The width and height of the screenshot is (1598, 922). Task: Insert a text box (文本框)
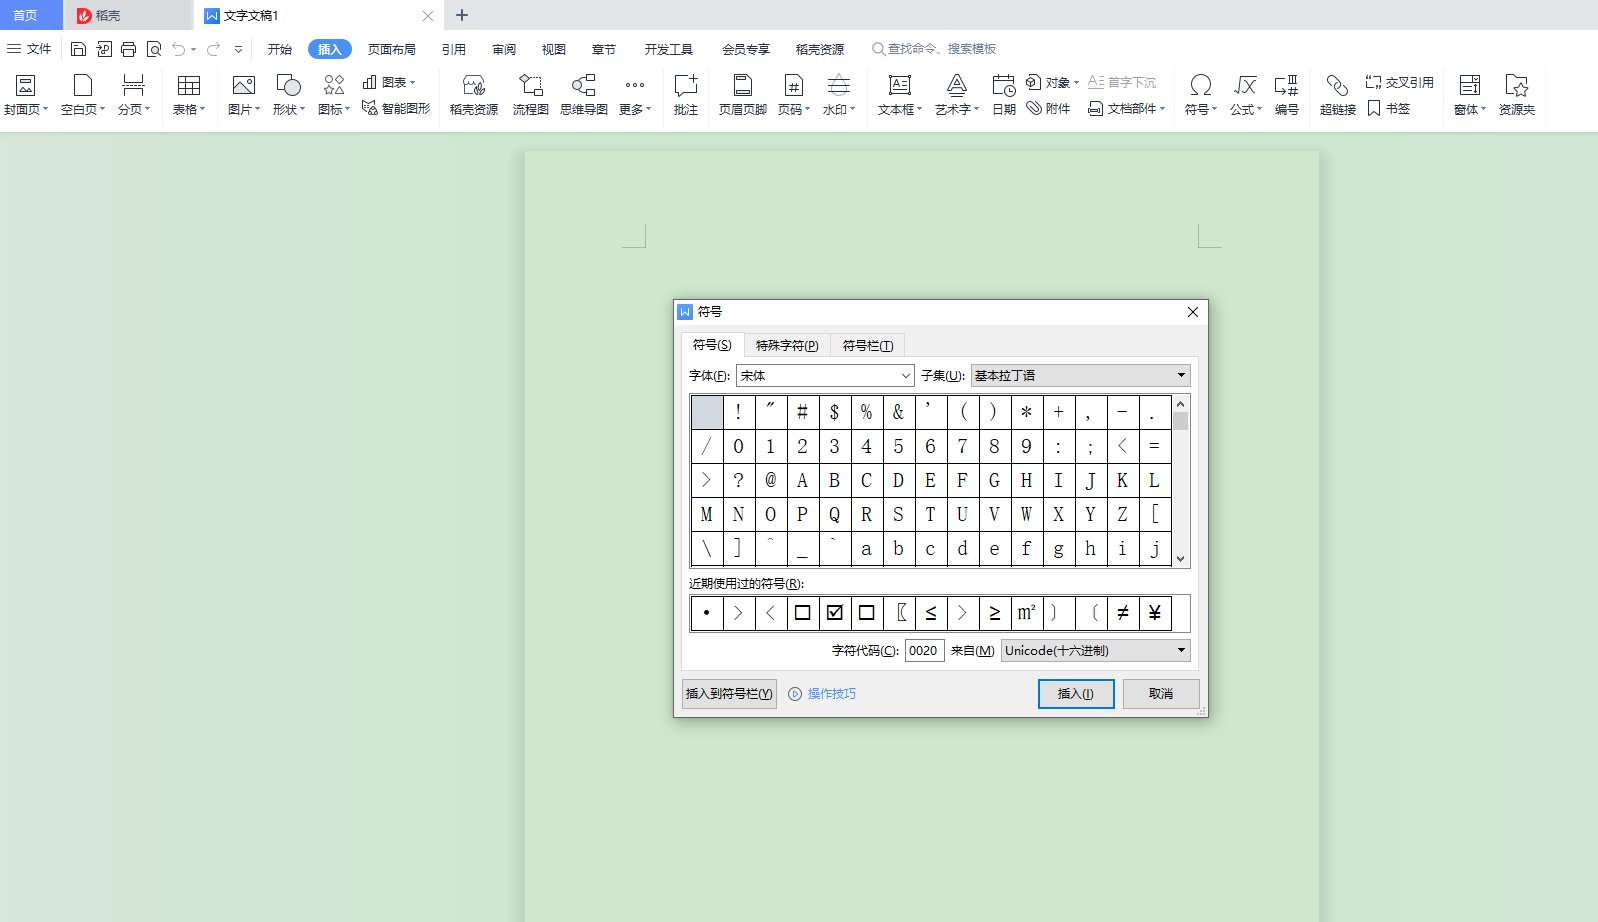coord(900,96)
